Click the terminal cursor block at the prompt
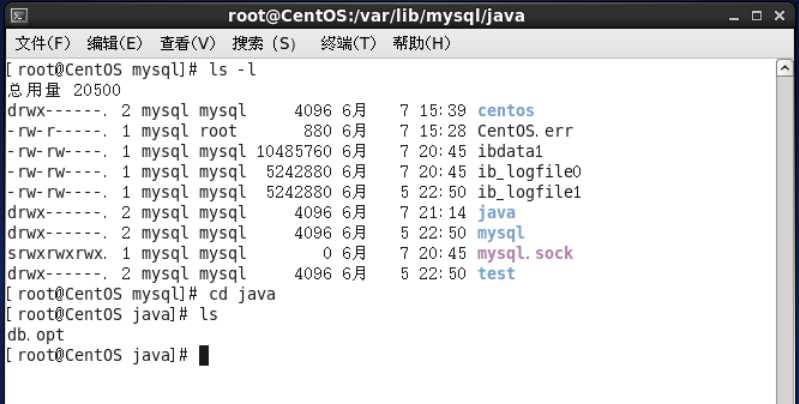Image resolution: width=799 pixels, height=404 pixels. (x=203, y=355)
